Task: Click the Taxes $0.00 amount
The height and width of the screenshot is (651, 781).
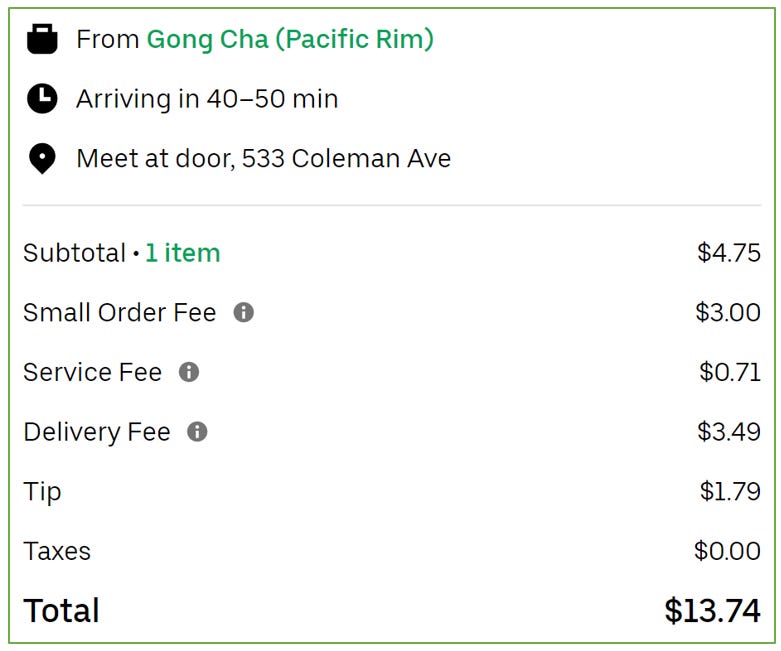Action: [x=727, y=551]
